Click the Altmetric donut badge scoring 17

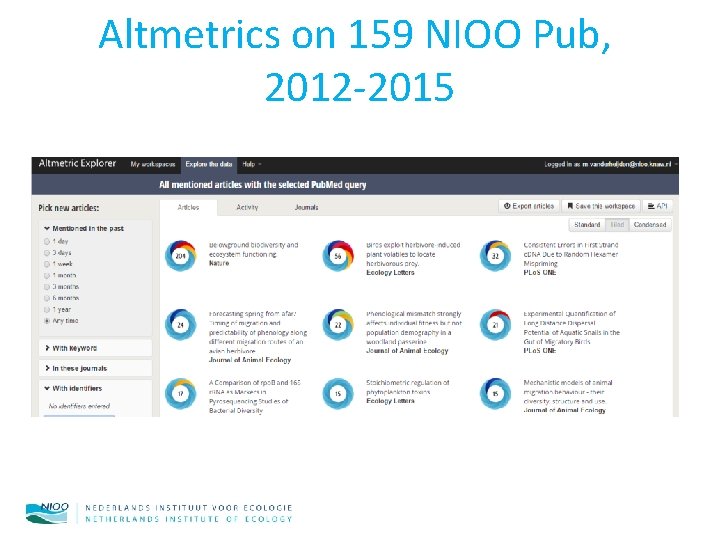coord(180,394)
